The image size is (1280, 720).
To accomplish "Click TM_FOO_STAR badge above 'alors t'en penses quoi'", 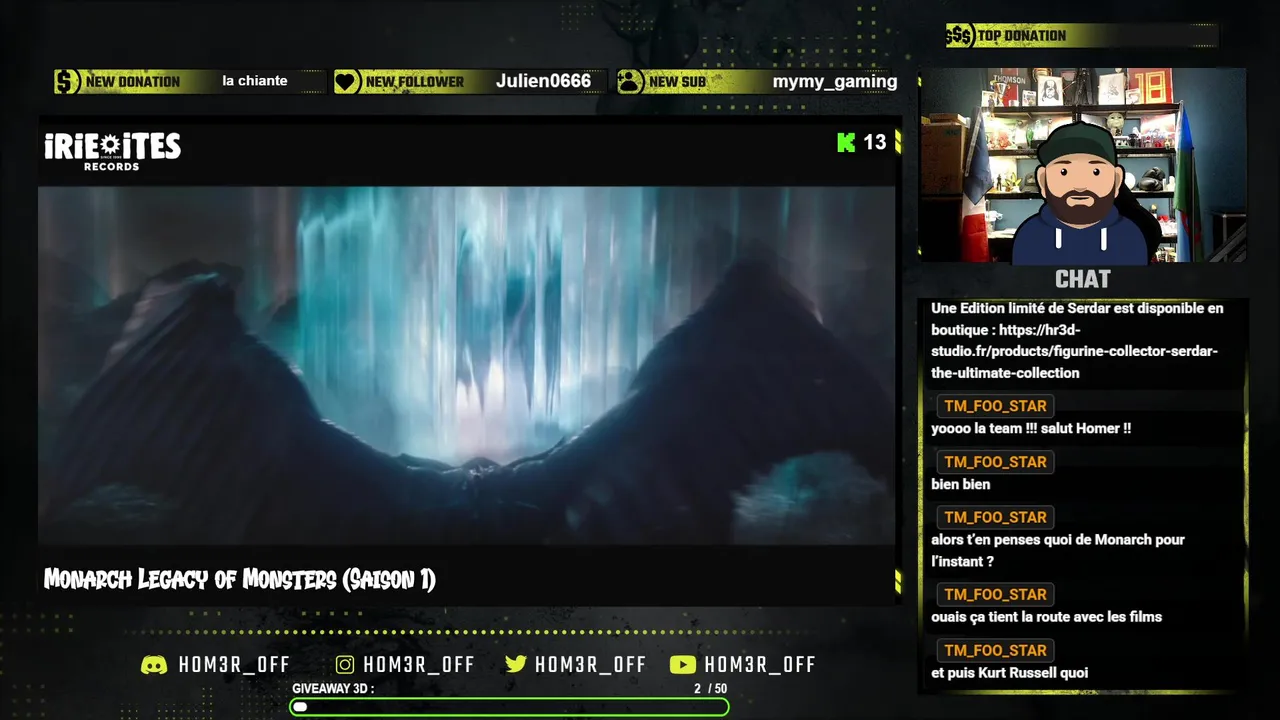I will pos(995,517).
